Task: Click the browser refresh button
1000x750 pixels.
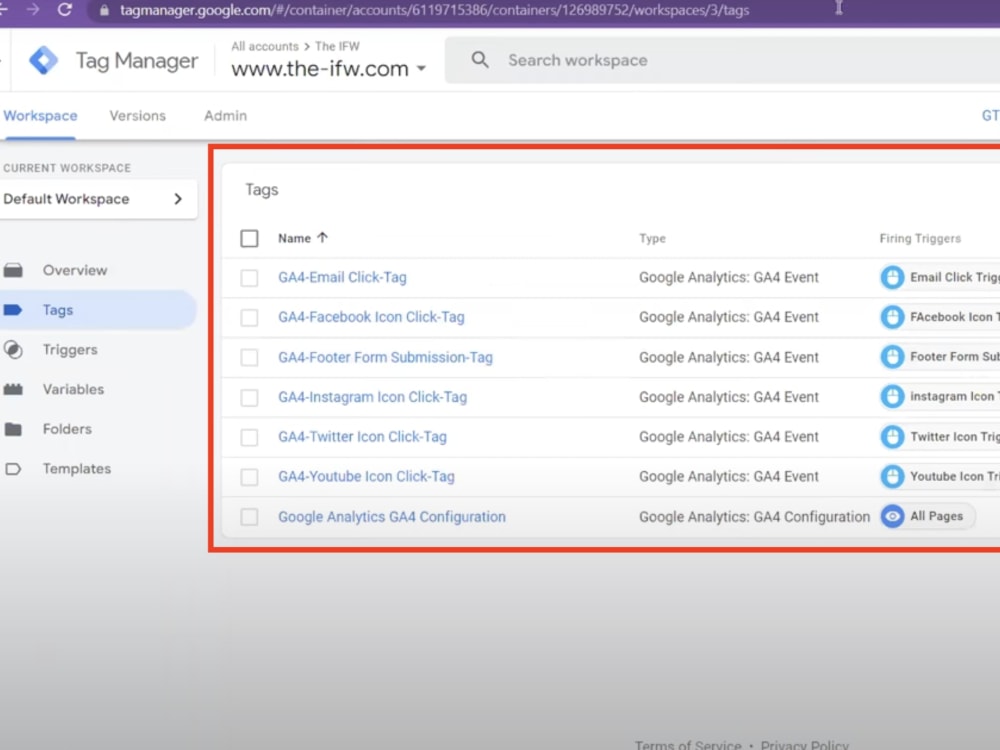Action: 64,11
